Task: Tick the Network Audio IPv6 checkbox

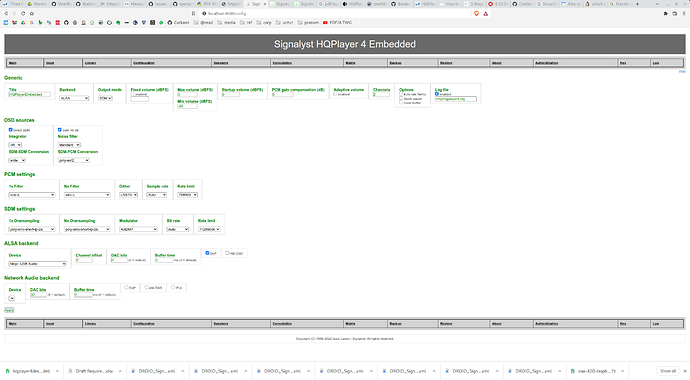Action: click(173, 287)
